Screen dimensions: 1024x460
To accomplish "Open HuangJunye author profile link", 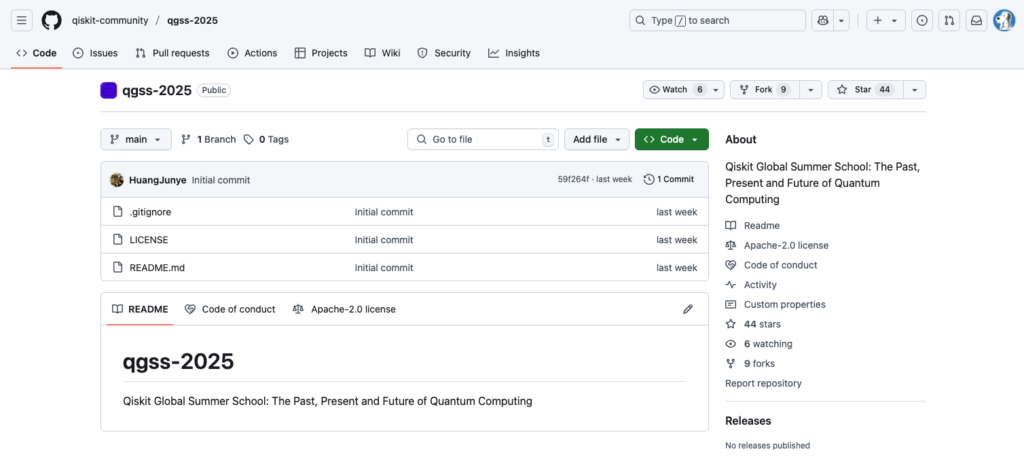I will click(157, 180).
